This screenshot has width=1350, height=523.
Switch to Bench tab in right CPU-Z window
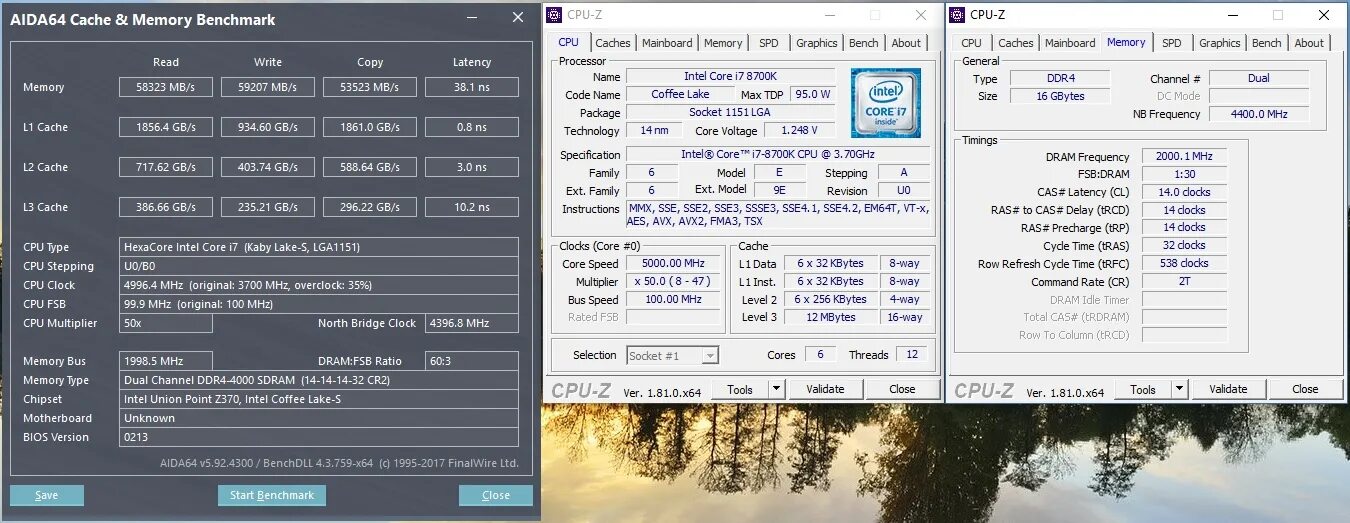[1267, 43]
